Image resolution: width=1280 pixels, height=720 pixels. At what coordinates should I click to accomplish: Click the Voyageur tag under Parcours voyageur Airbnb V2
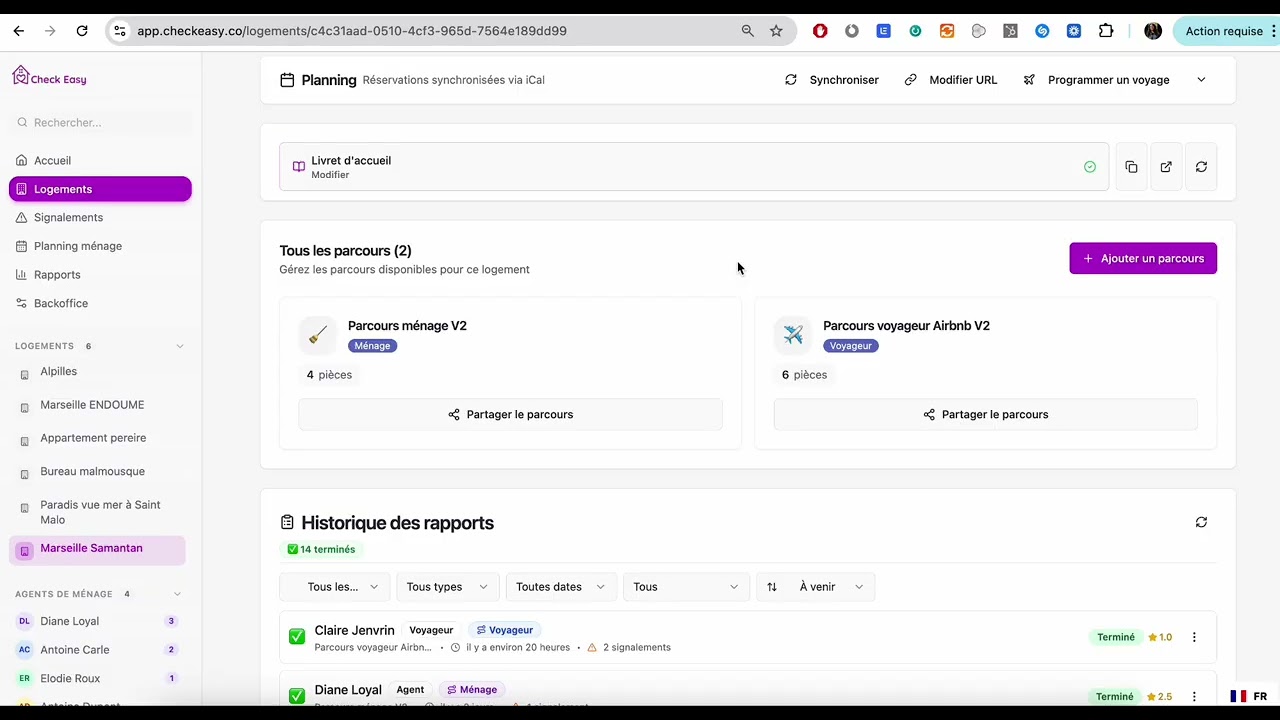point(850,346)
